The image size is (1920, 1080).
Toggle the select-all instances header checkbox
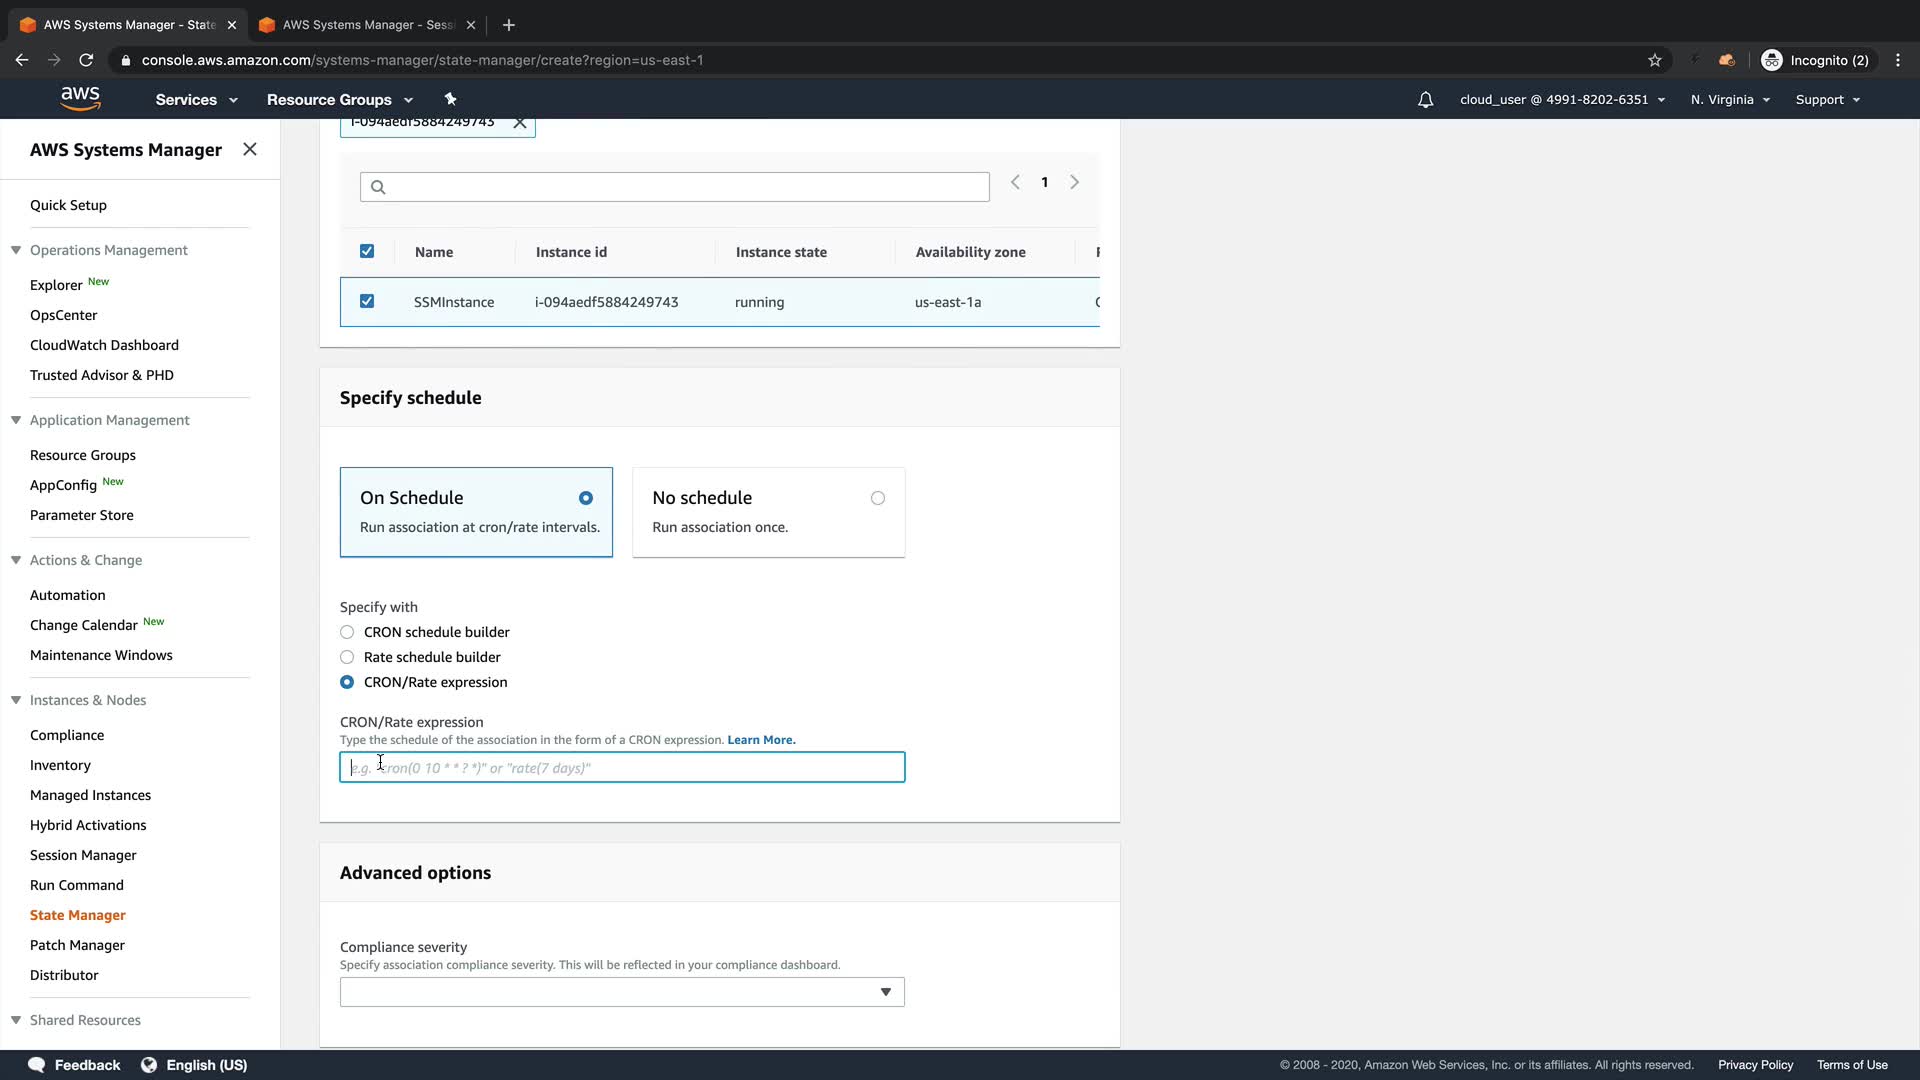[x=367, y=251]
